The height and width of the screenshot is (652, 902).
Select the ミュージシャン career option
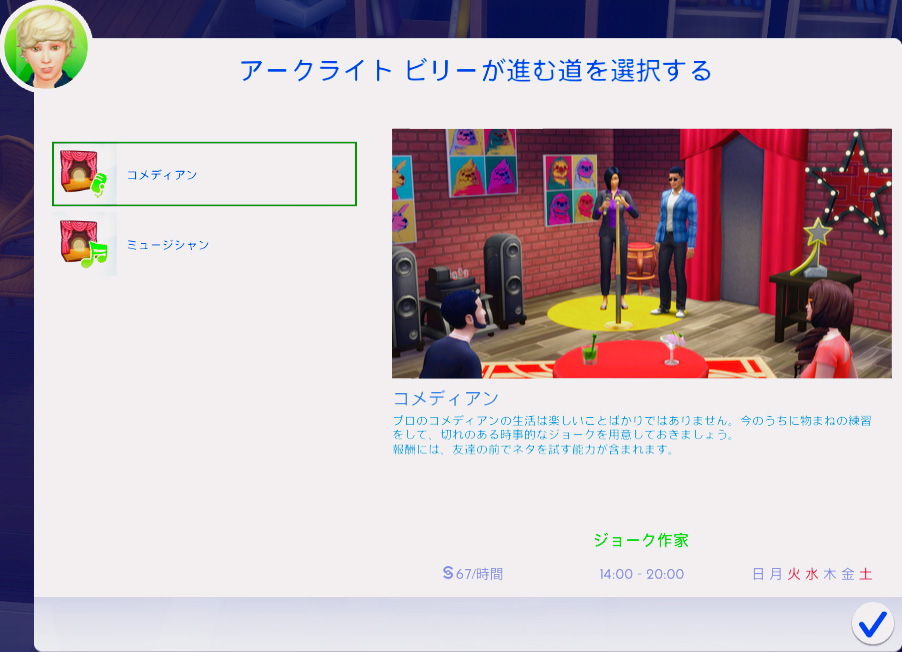167,244
